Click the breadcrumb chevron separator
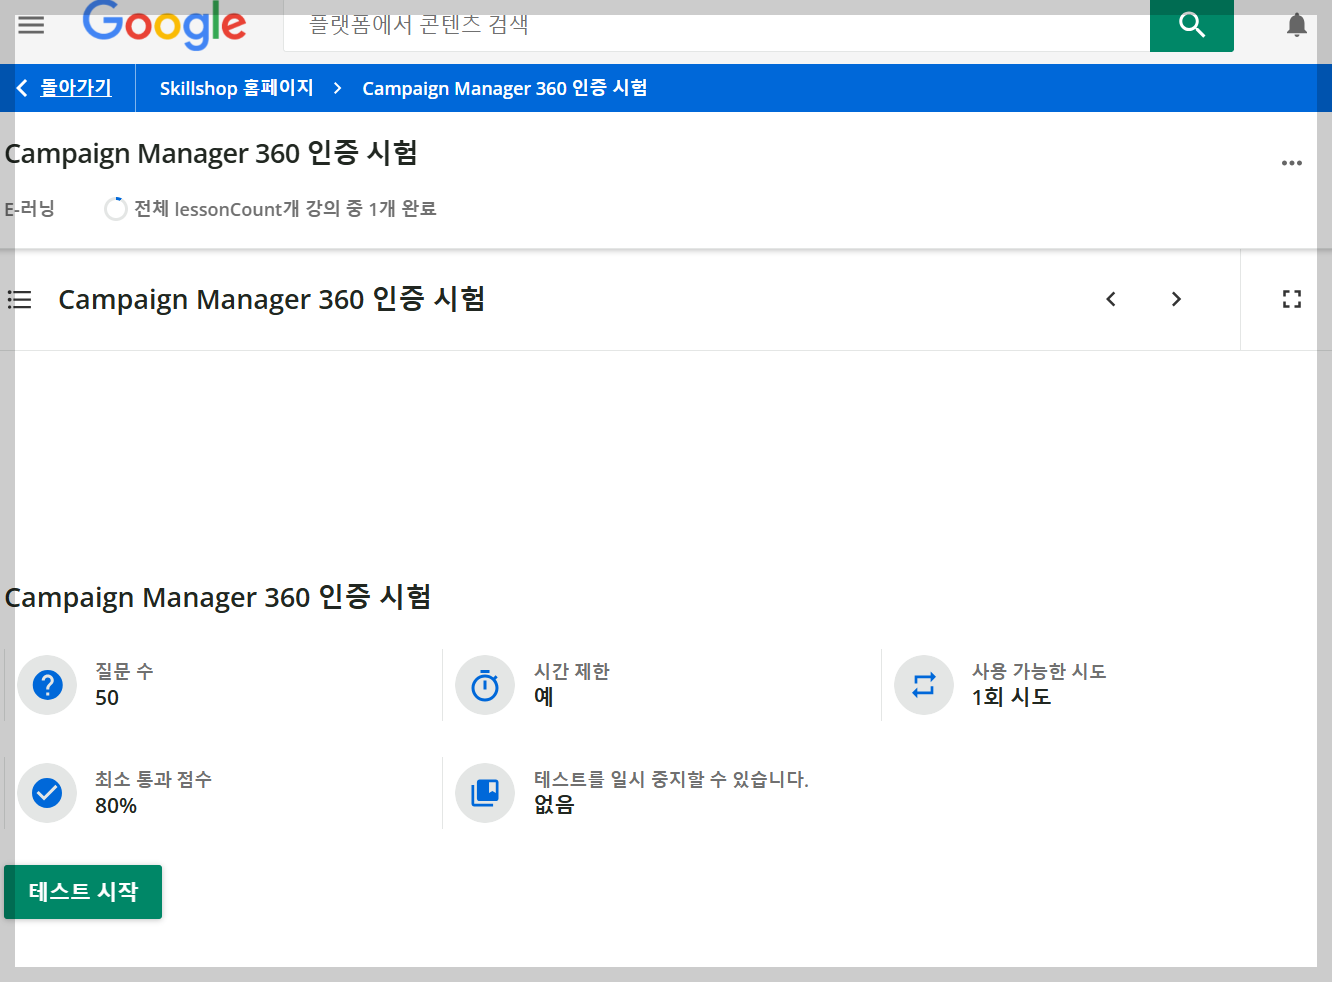The image size is (1332, 982). tap(338, 88)
